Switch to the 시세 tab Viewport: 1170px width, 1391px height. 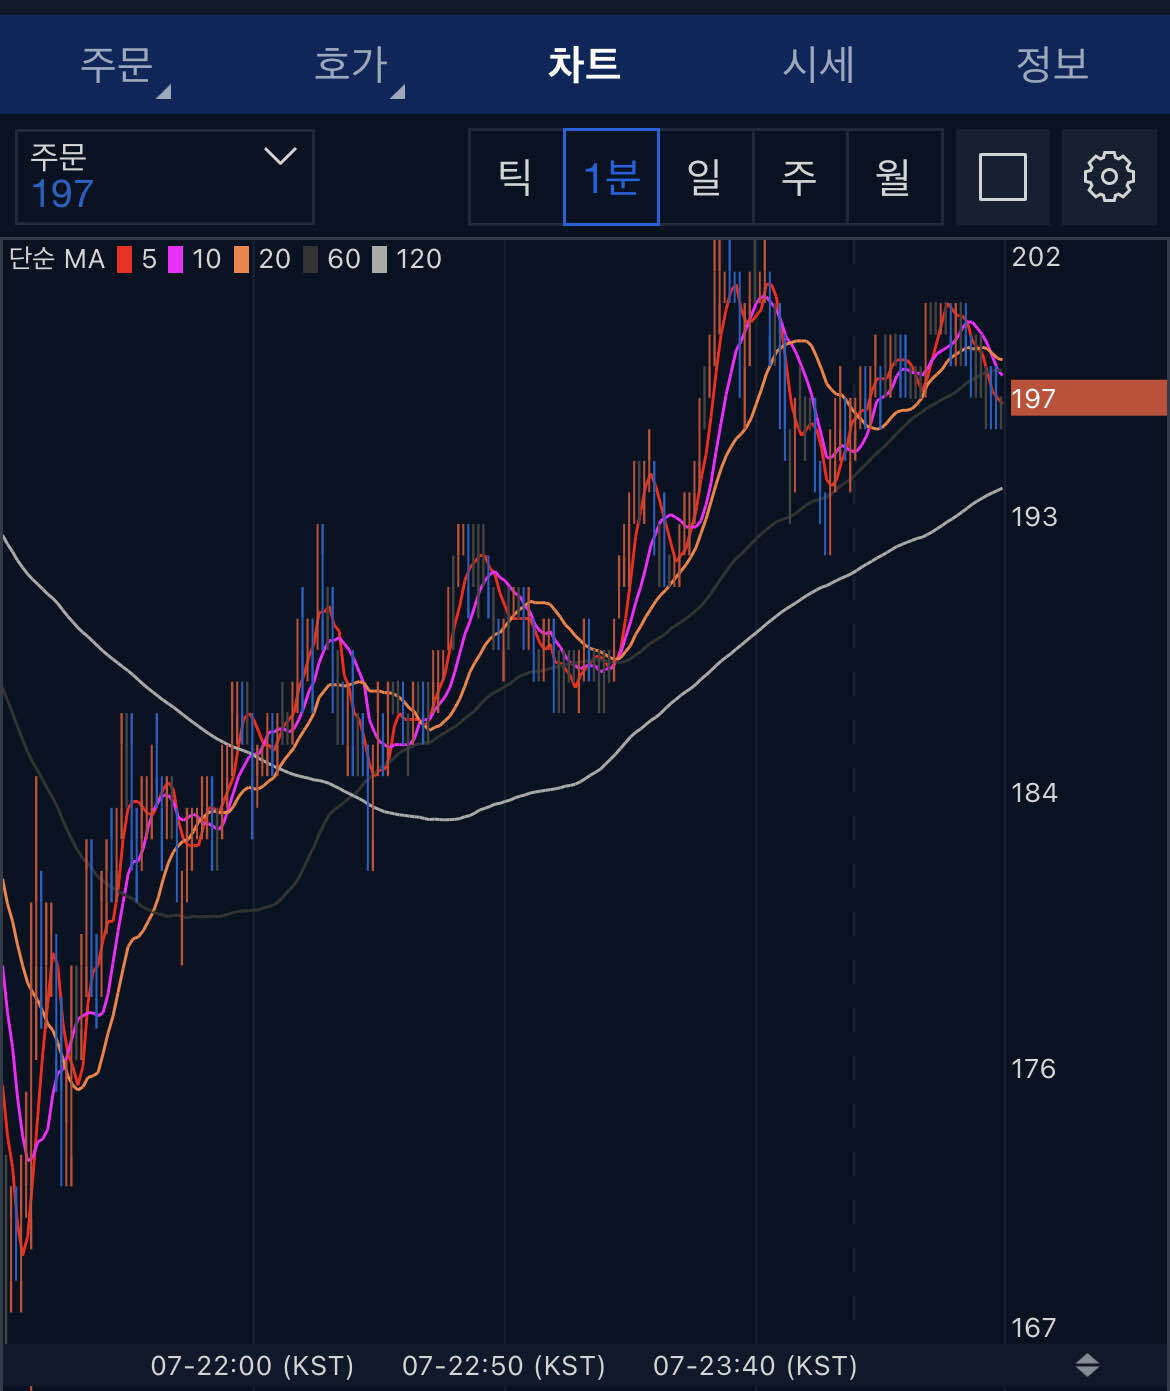coord(818,65)
